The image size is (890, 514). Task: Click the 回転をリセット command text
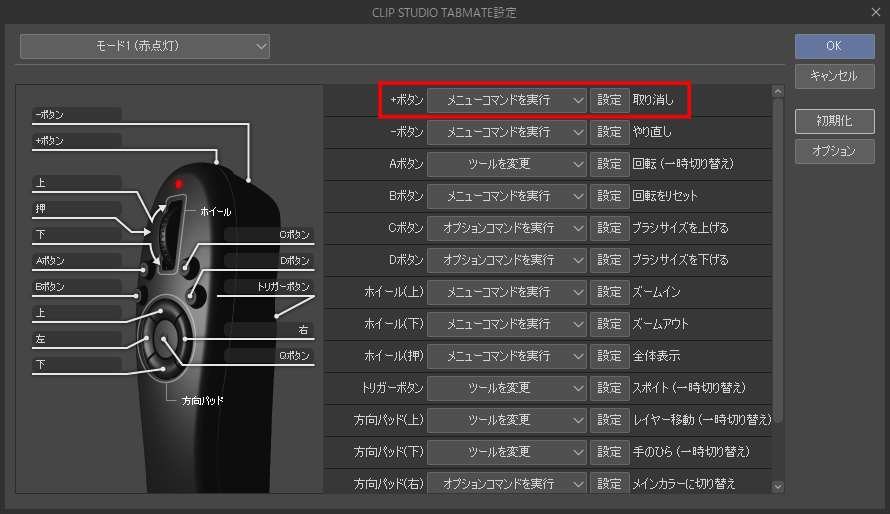pos(665,196)
